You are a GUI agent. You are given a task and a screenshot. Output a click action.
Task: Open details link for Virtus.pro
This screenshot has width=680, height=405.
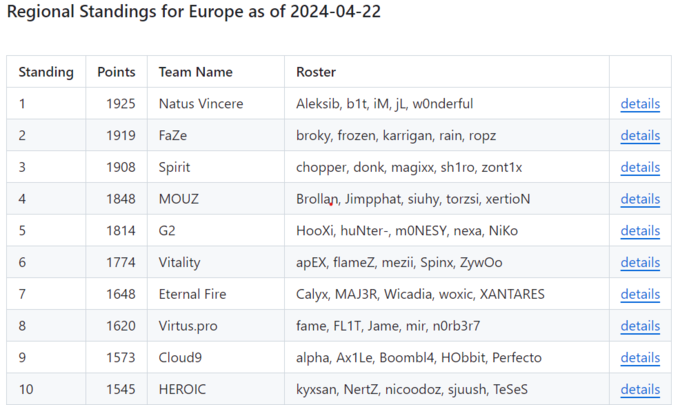coord(640,326)
